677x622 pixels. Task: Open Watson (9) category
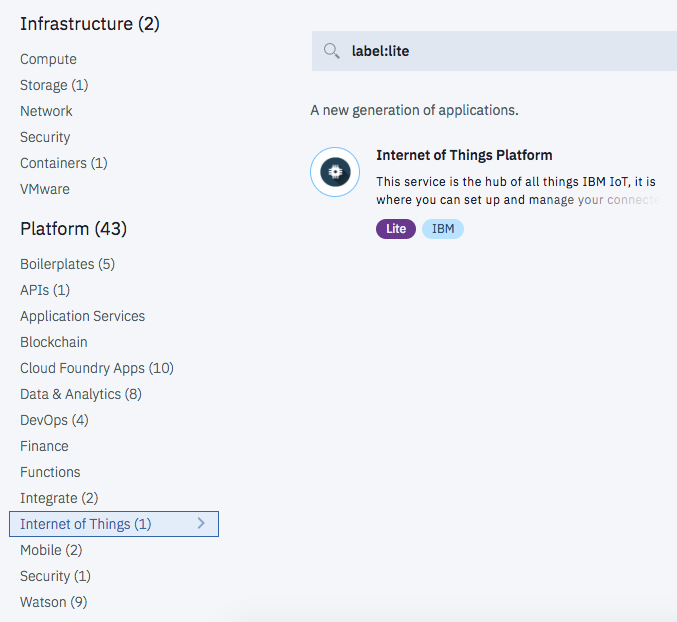tap(54, 602)
